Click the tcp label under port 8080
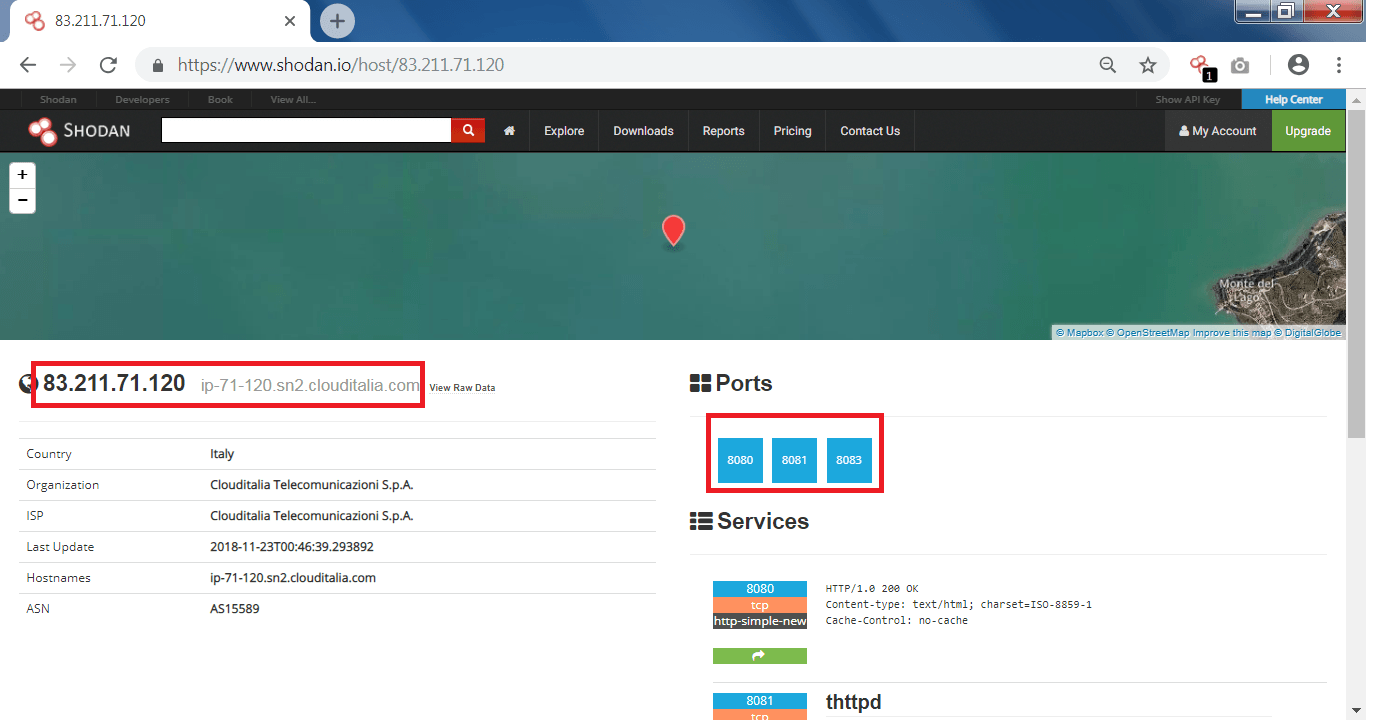 760,605
